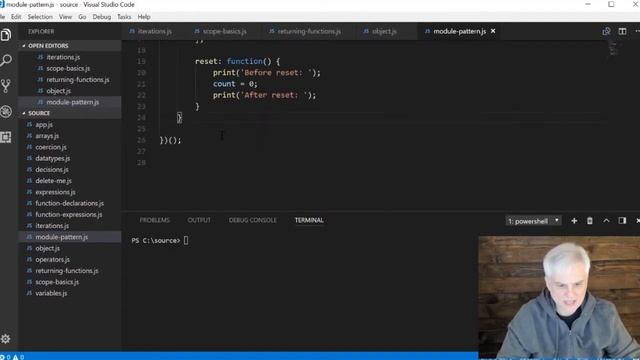The image size is (640, 360).
Task: Click the '})();' line in the editor
Action: [170, 140]
